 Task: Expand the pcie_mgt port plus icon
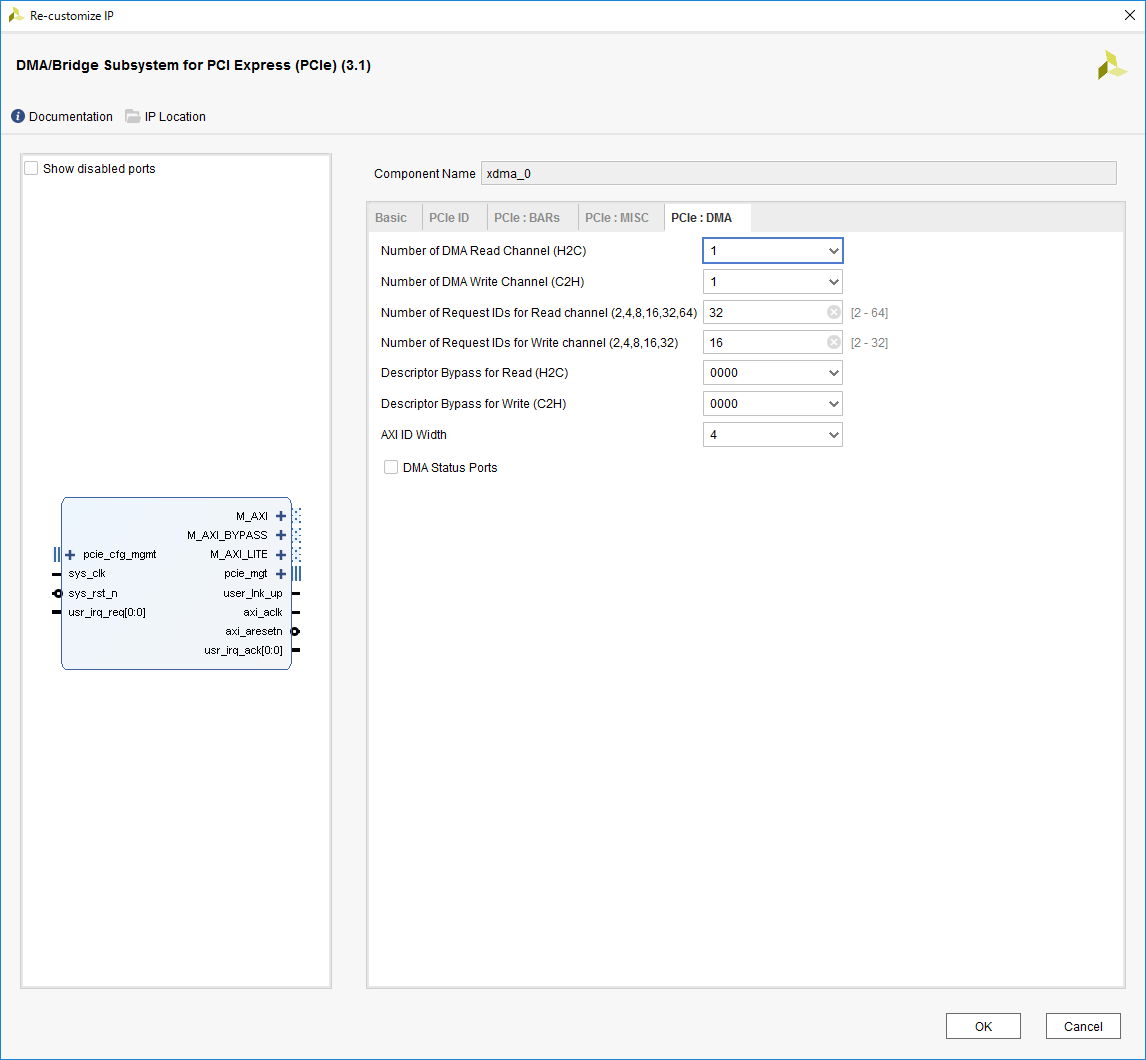[281, 574]
